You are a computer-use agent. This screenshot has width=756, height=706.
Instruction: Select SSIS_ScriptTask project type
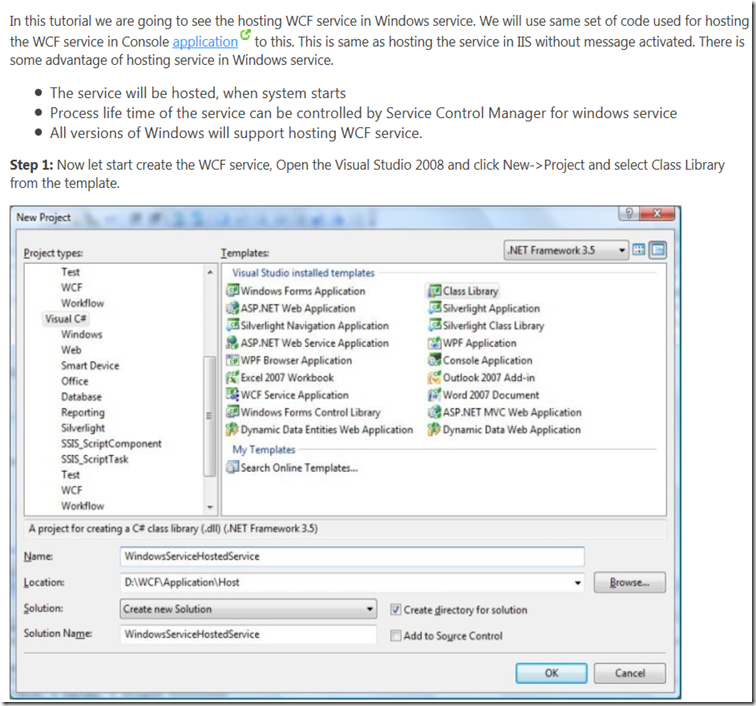tap(94, 459)
